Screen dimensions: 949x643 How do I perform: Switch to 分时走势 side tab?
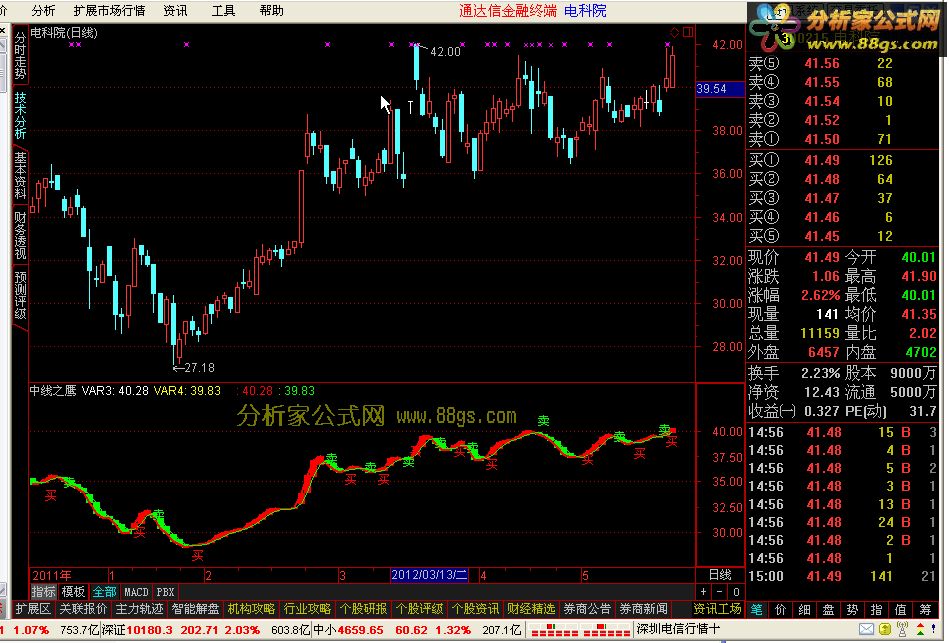click(x=21, y=56)
